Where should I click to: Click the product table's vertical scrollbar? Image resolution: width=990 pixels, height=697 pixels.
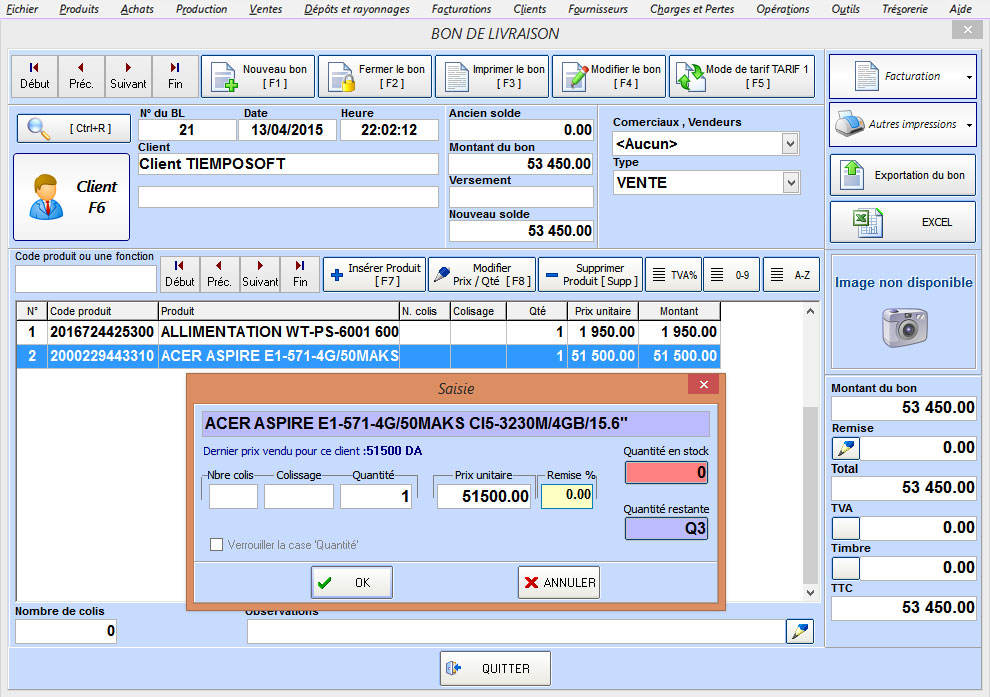[810, 451]
